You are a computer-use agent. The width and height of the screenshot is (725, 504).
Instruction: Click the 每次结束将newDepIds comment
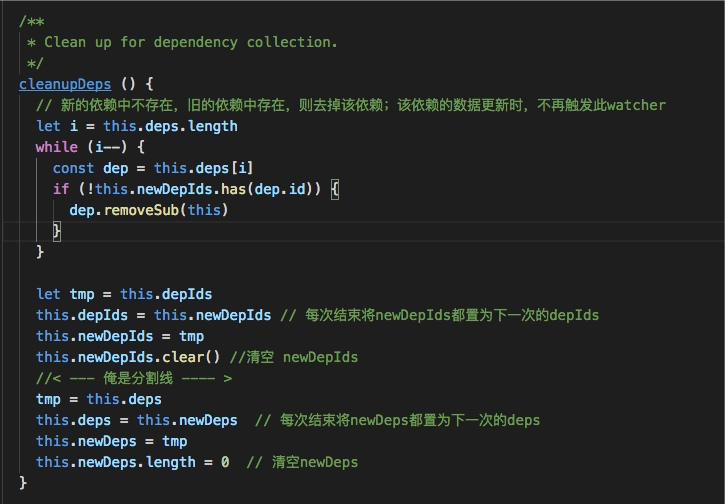tap(439, 315)
